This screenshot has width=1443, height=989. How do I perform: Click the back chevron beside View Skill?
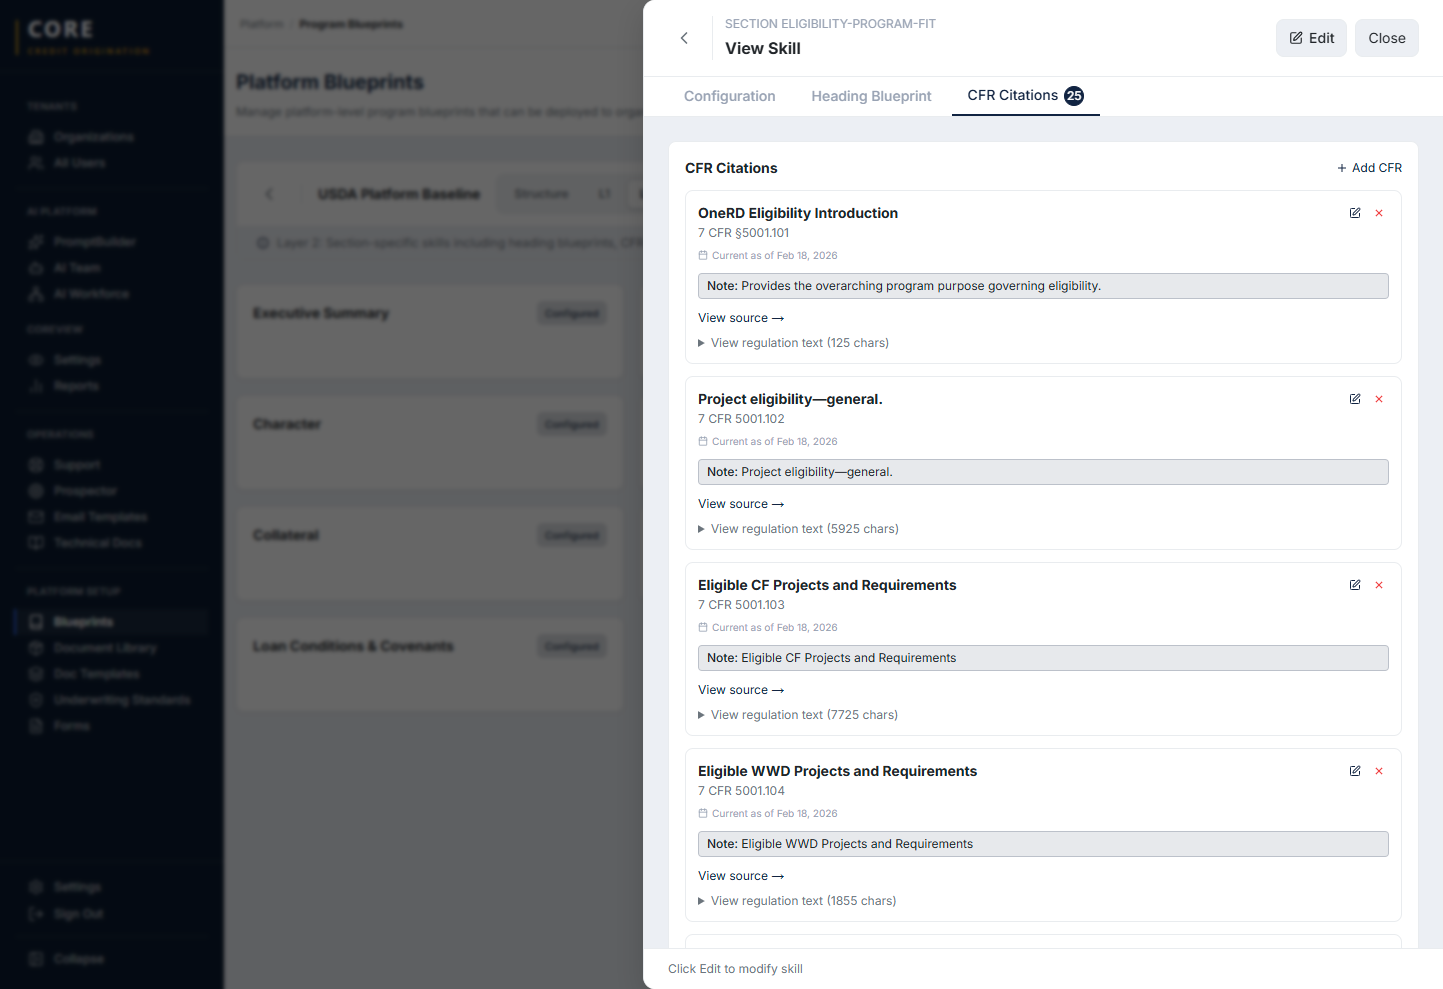(684, 38)
